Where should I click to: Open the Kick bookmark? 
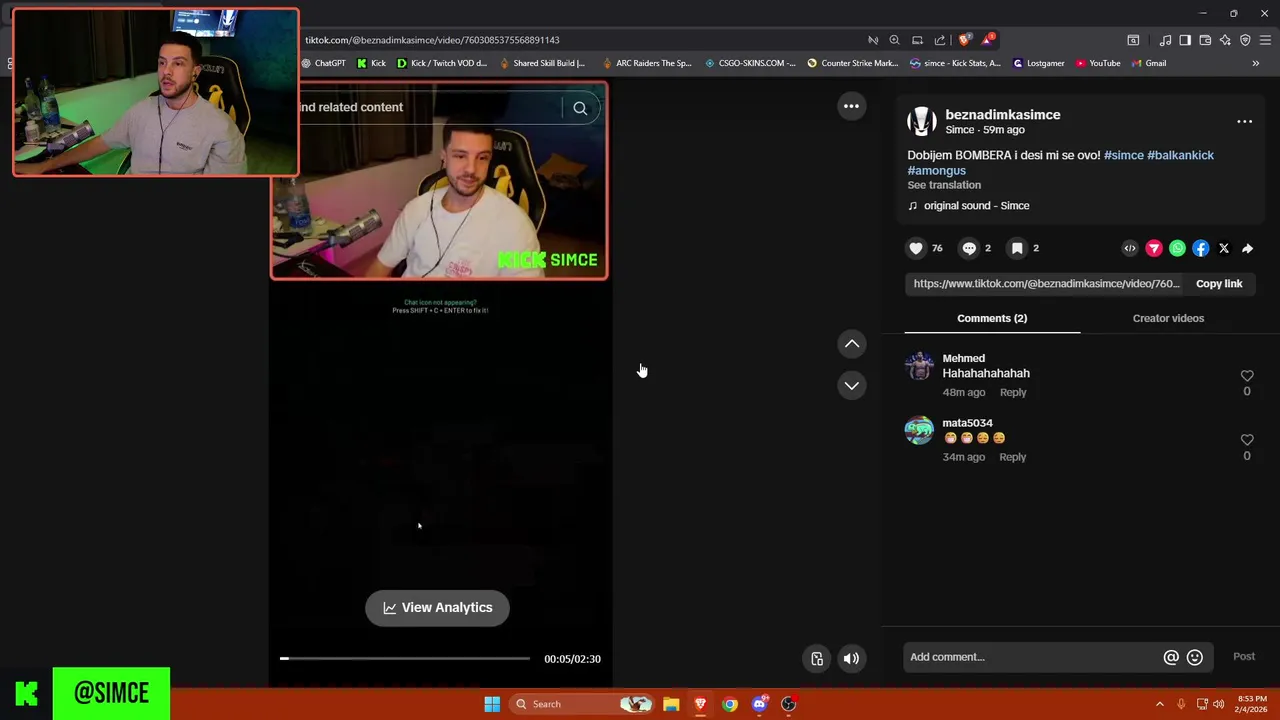(x=372, y=63)
